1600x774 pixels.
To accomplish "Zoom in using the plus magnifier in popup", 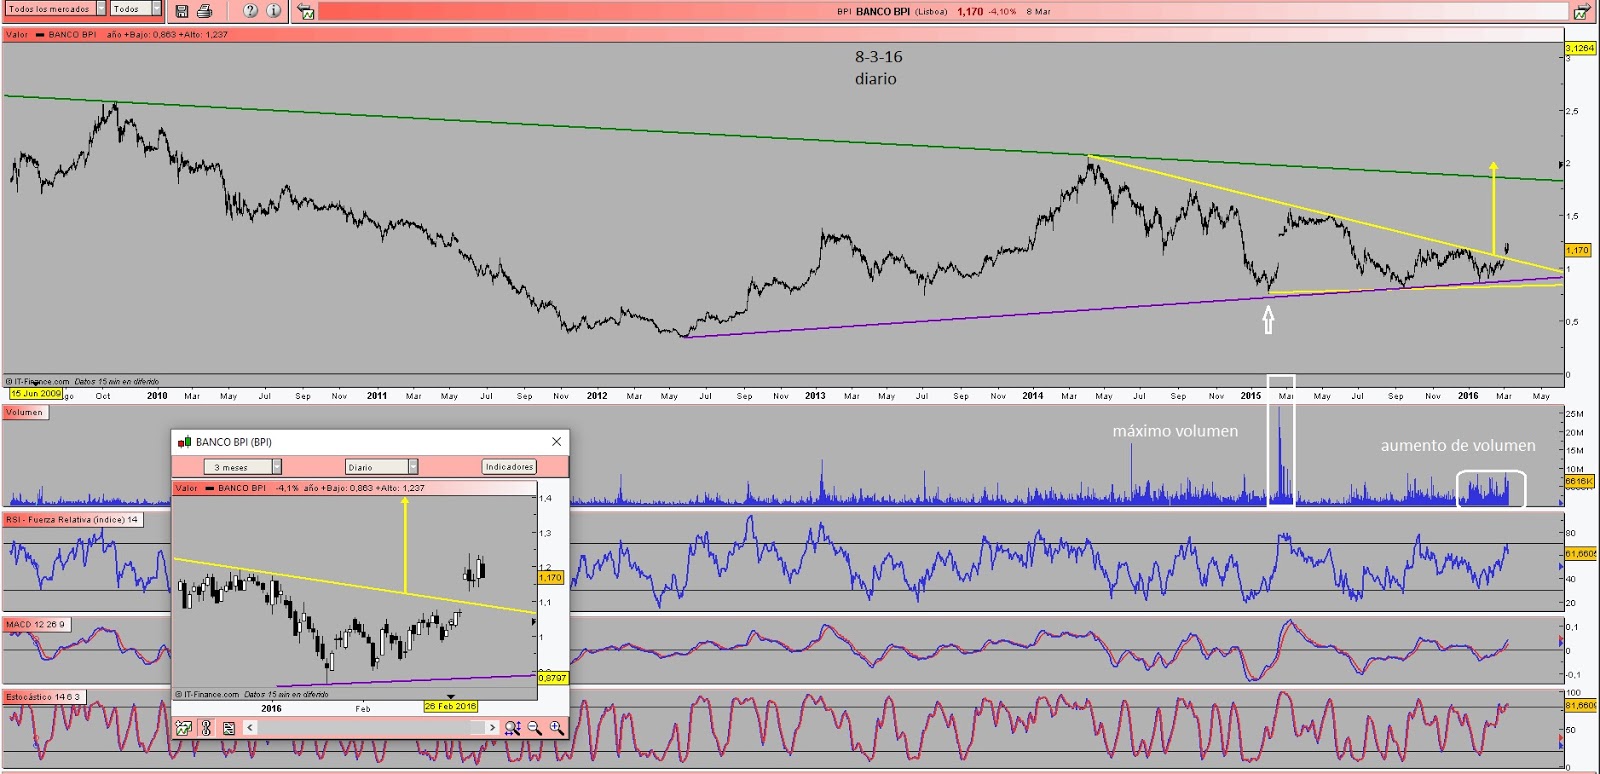I will [x=557, y=728].
